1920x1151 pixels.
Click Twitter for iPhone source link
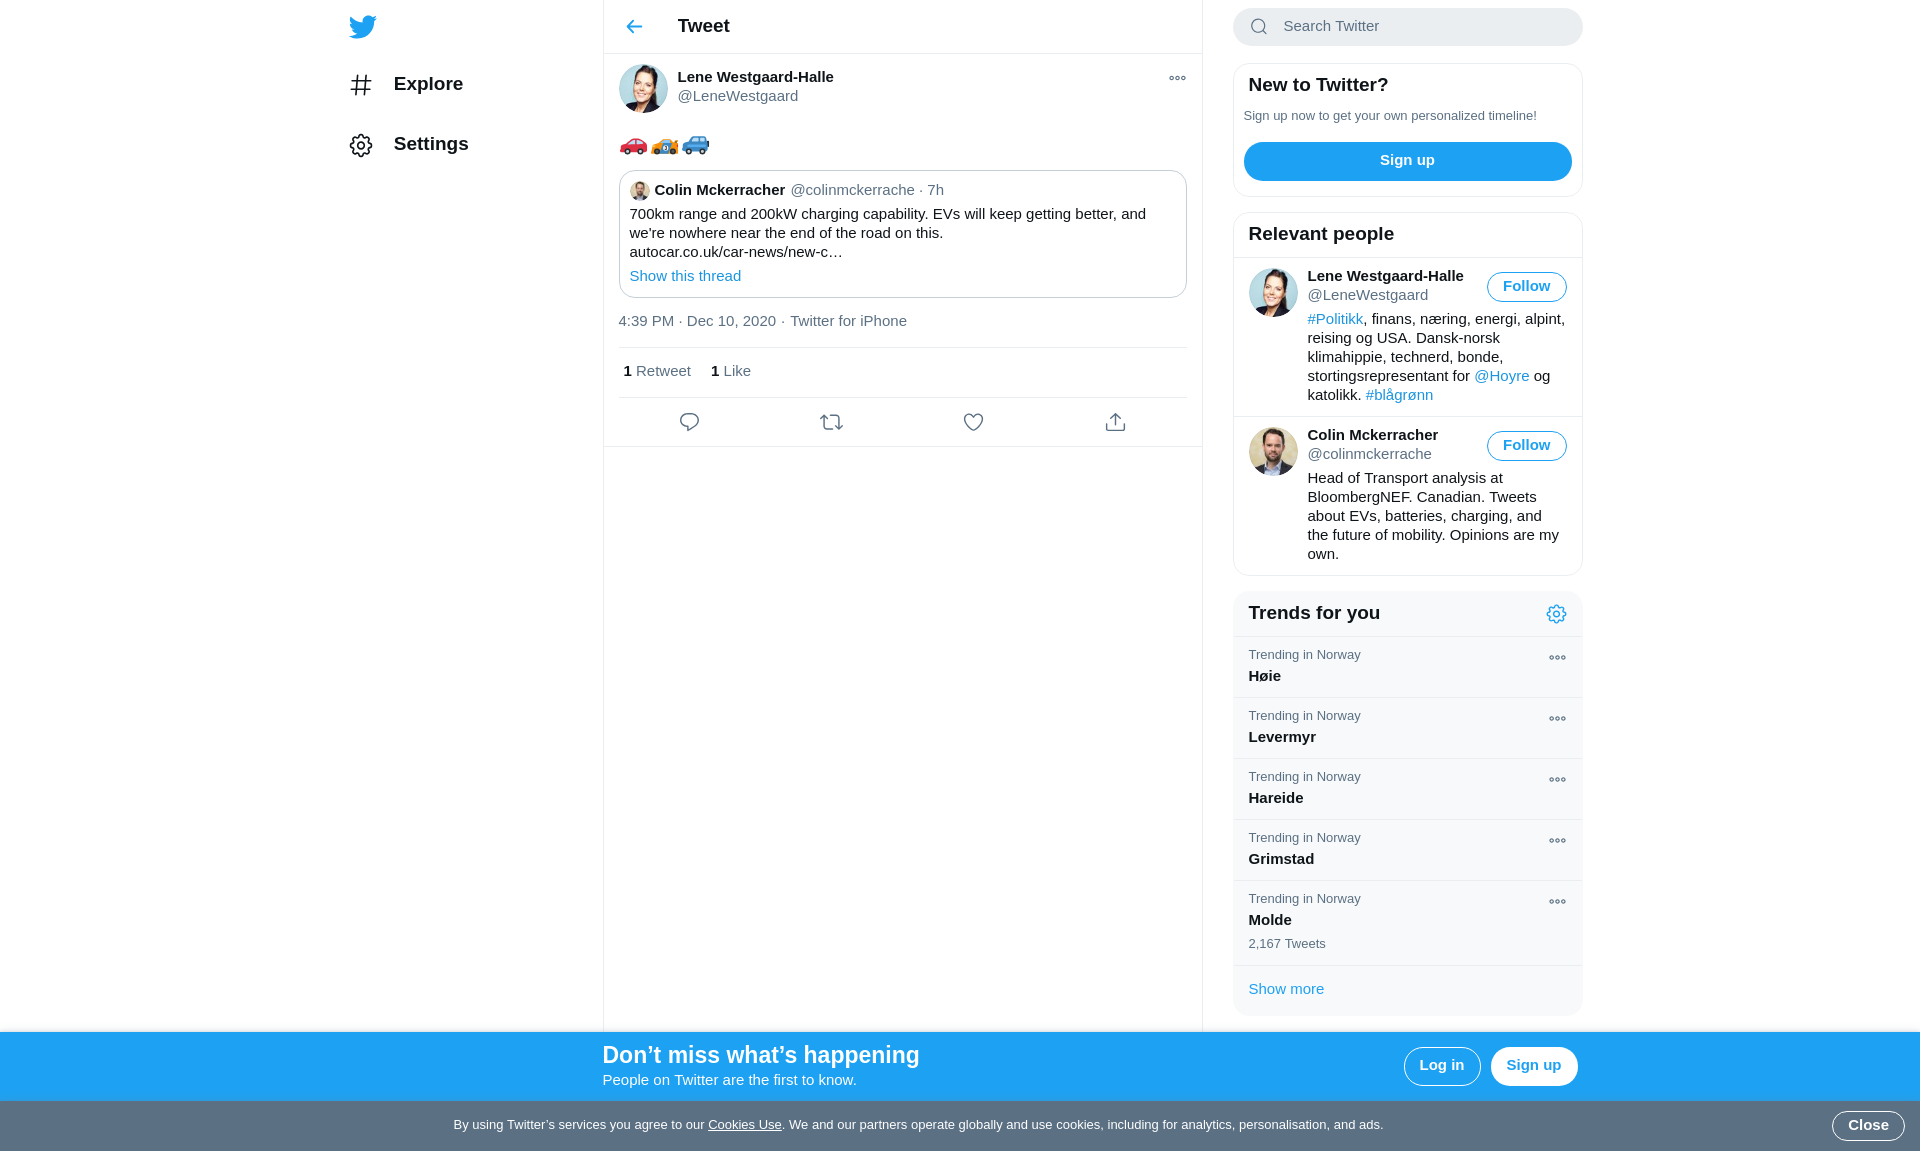click(848, 321)
